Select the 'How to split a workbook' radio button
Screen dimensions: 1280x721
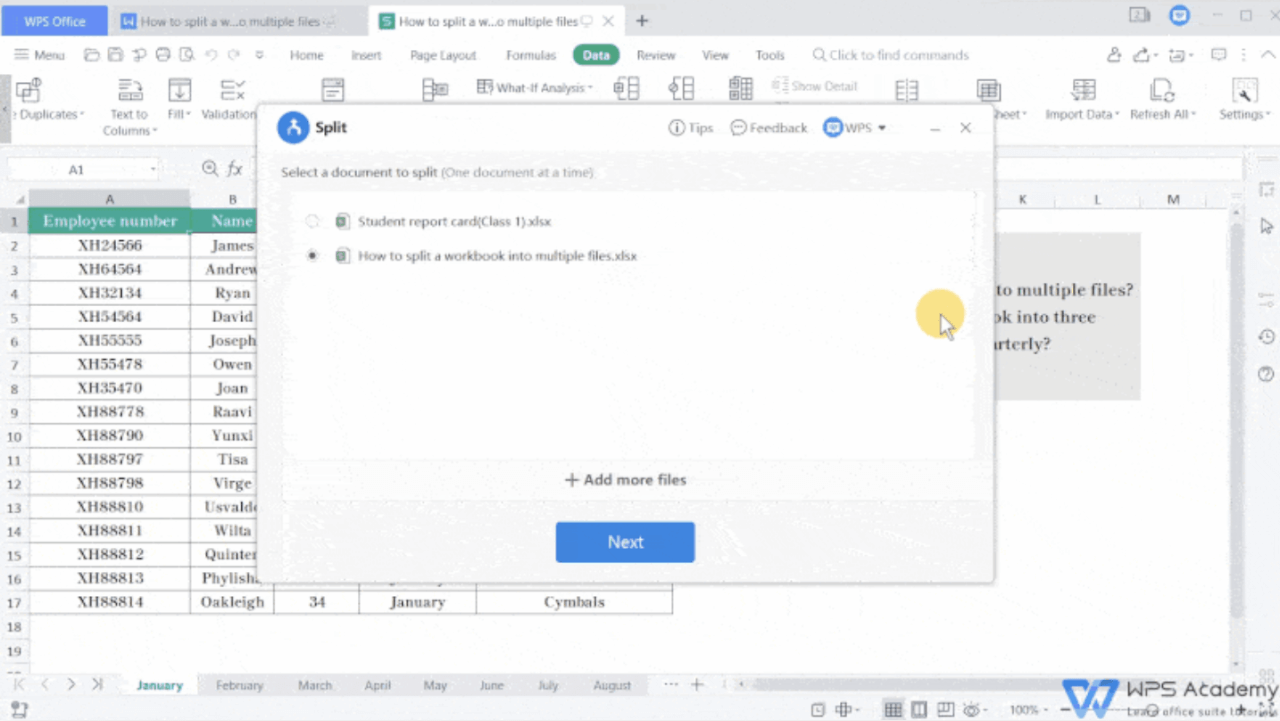tap(313, 256)
